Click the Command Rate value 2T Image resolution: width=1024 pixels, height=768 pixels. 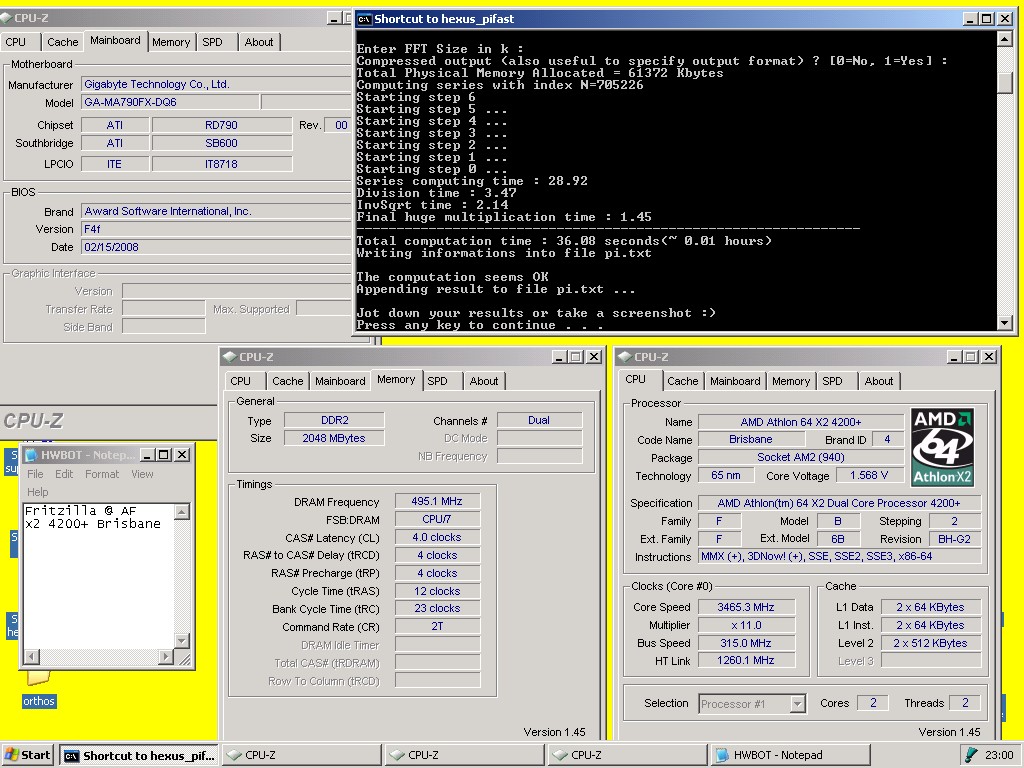[x=438, y=626]
